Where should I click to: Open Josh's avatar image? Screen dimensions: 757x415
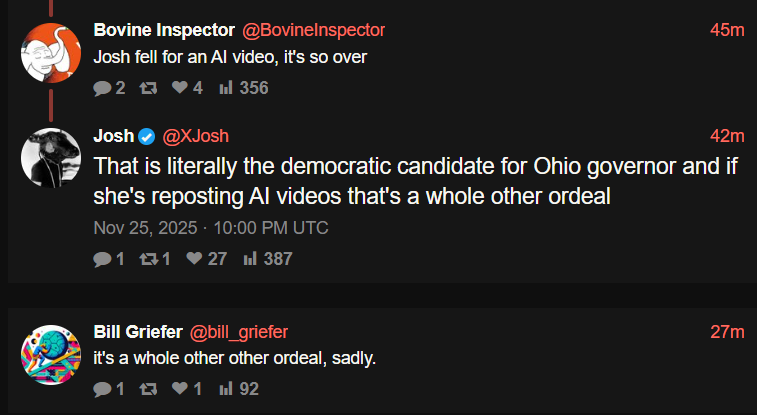(x=50, y=157)
